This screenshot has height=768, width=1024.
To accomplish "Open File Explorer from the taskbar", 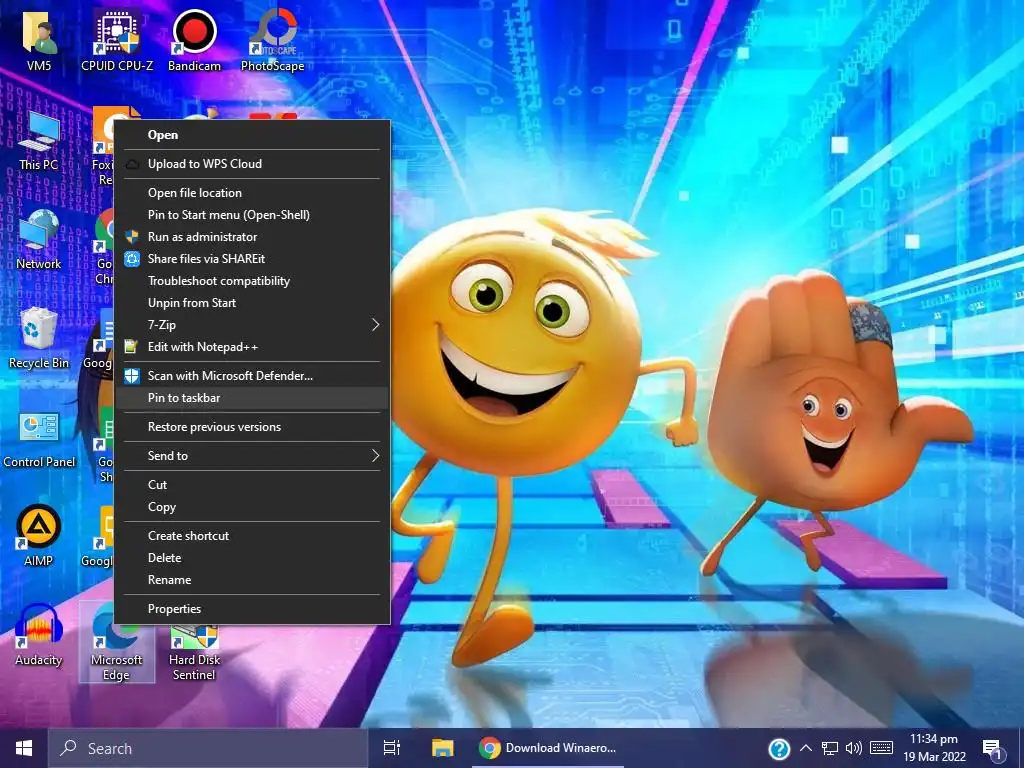I will (443, 748).
